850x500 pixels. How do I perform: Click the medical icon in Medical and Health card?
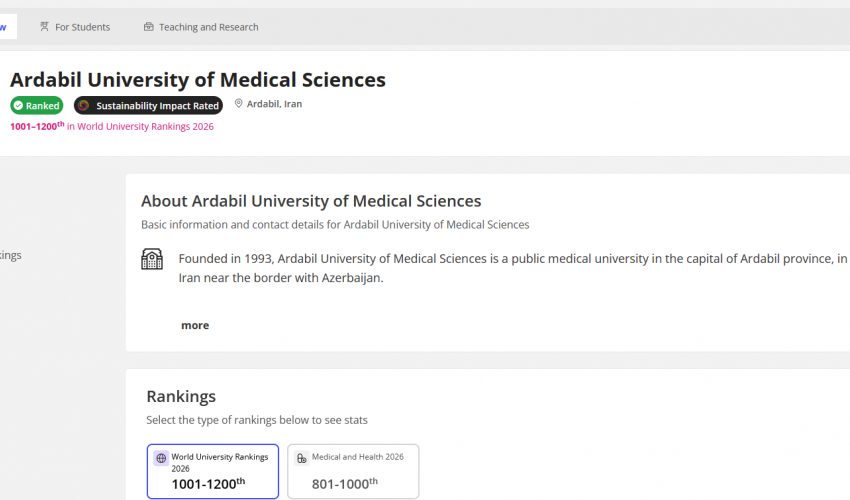pos(301,458)
